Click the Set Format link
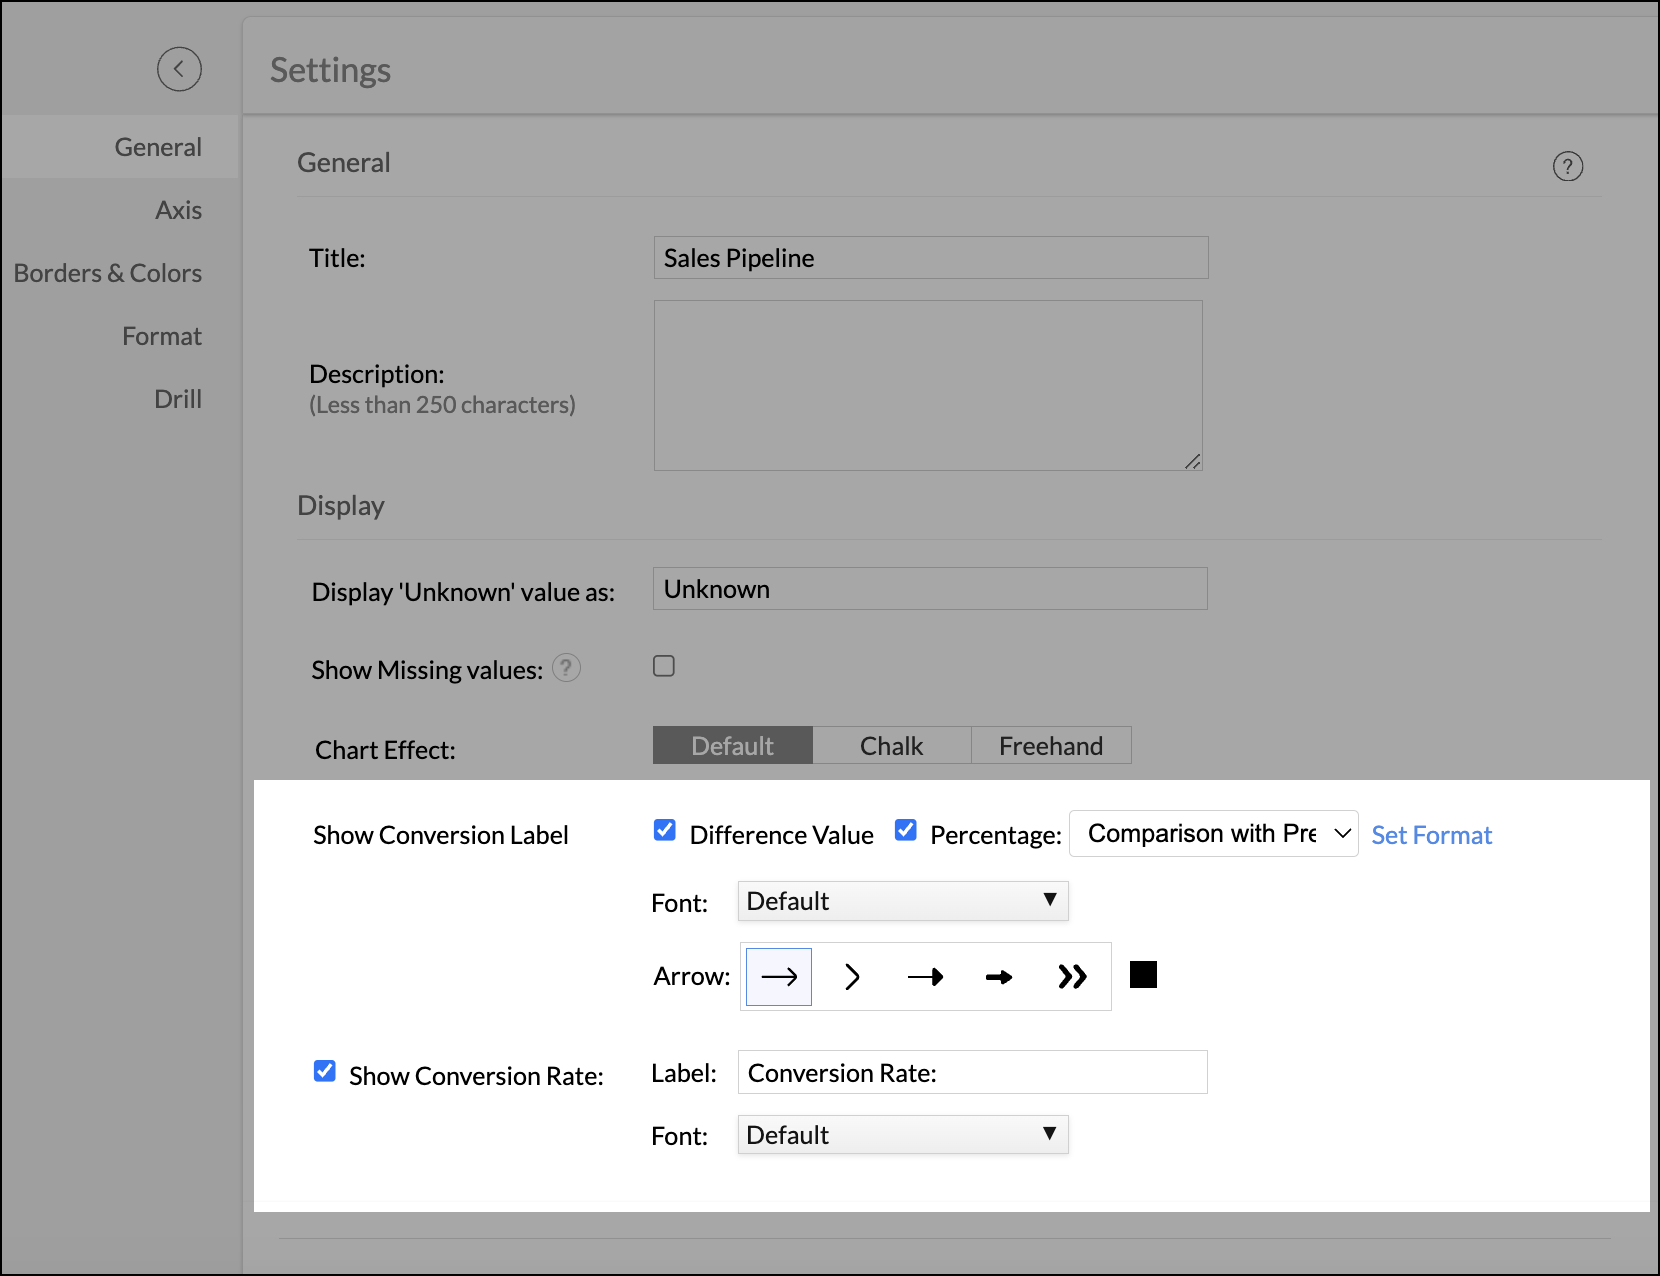The width and height of the screenshot is (1660, 1276). pos(1431,835)
